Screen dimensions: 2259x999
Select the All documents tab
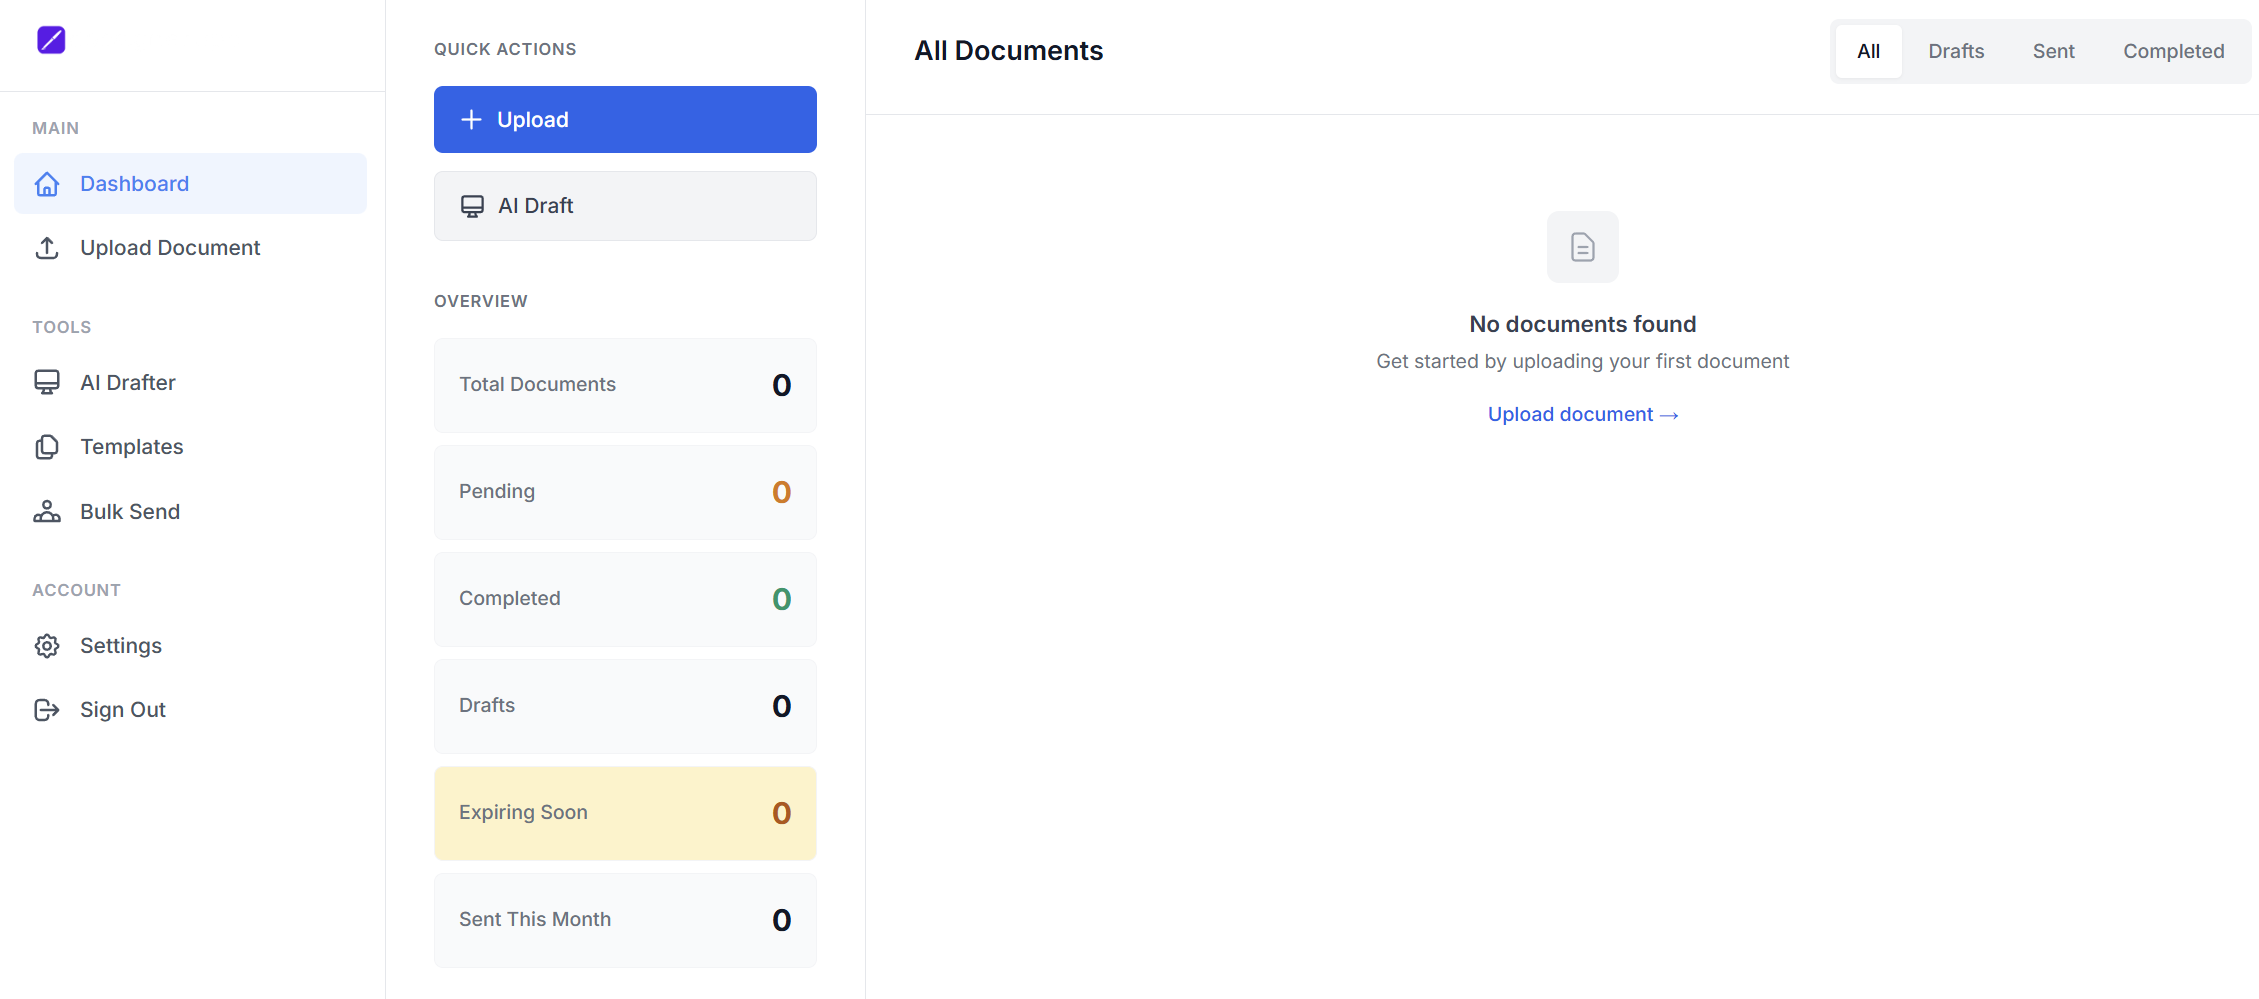point(1868,52)
